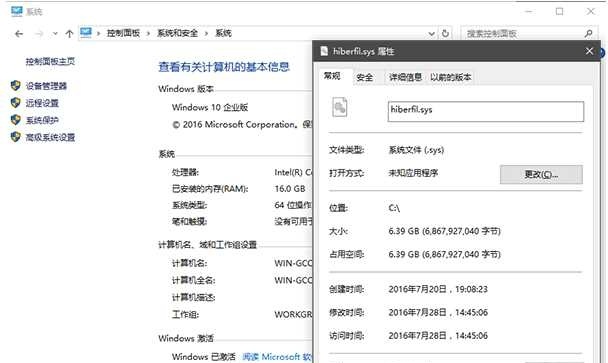The width and height of the screenshot is (608, 363).
Task: Switch to the 安全 tab
Action: (364, 78)
